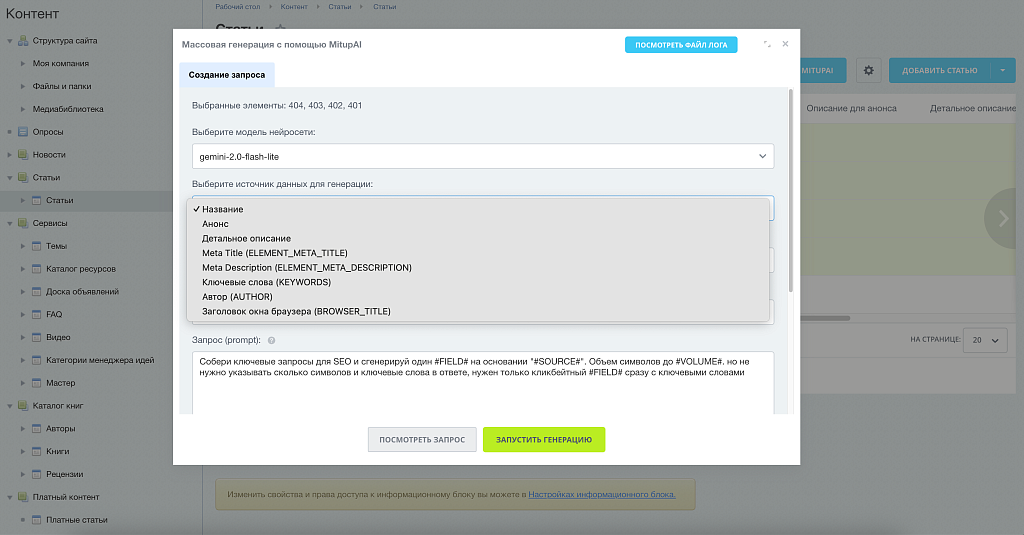Click the Новости section icon
Image resolution: width=1024 pixels, height=535 pixels.
click(22, 155)
